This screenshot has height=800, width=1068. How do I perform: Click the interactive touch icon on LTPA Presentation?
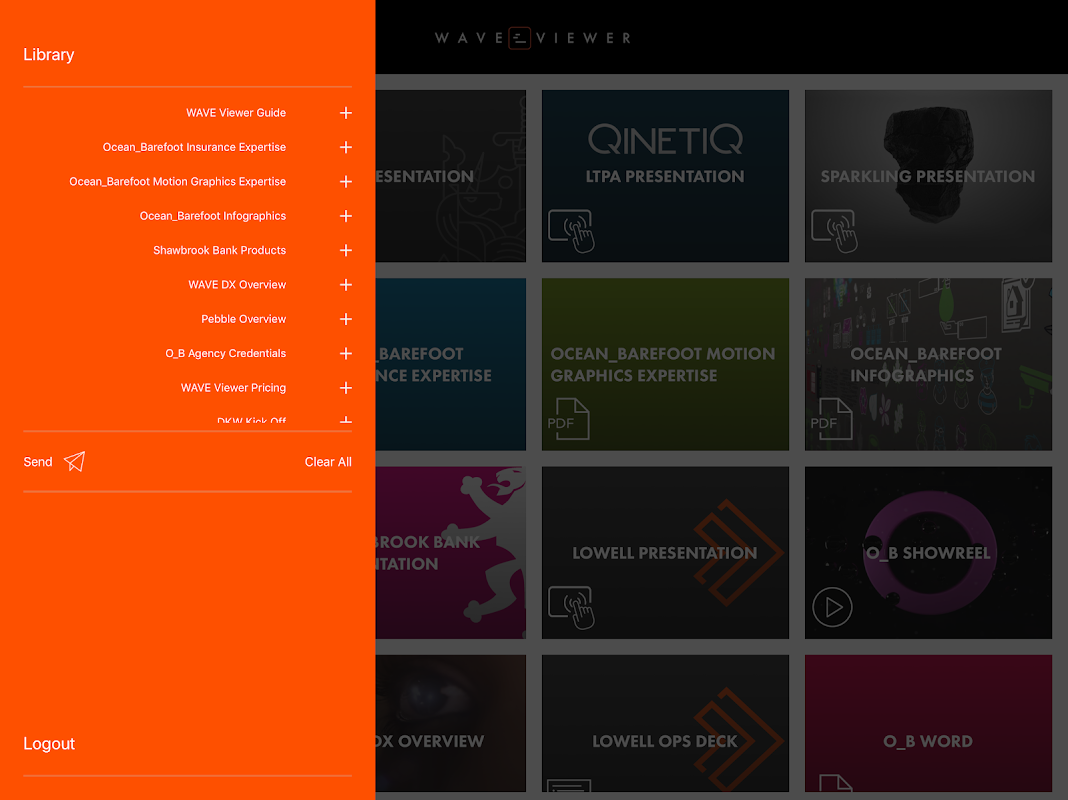click(571, 231)
